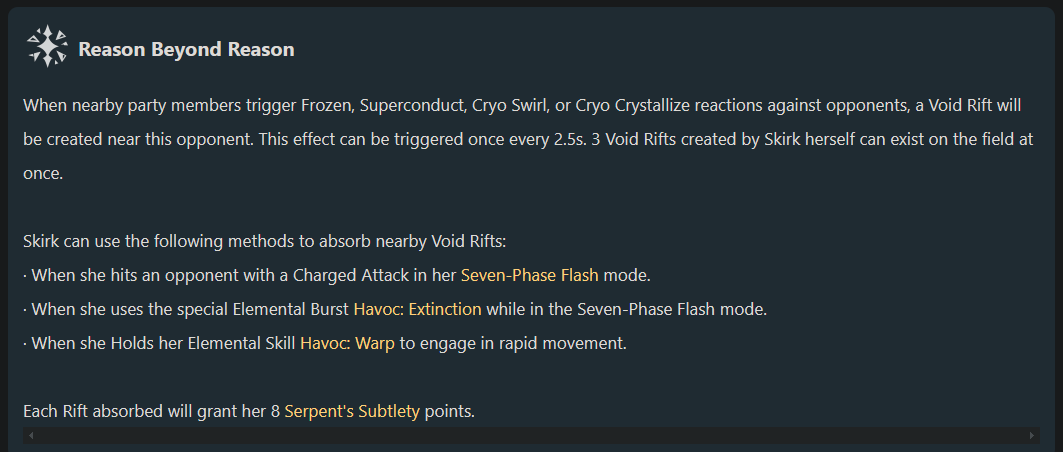Screen dimensions: 1063x452
Task: Open the Havoc: Extinction link
Action: pos(418,310)
